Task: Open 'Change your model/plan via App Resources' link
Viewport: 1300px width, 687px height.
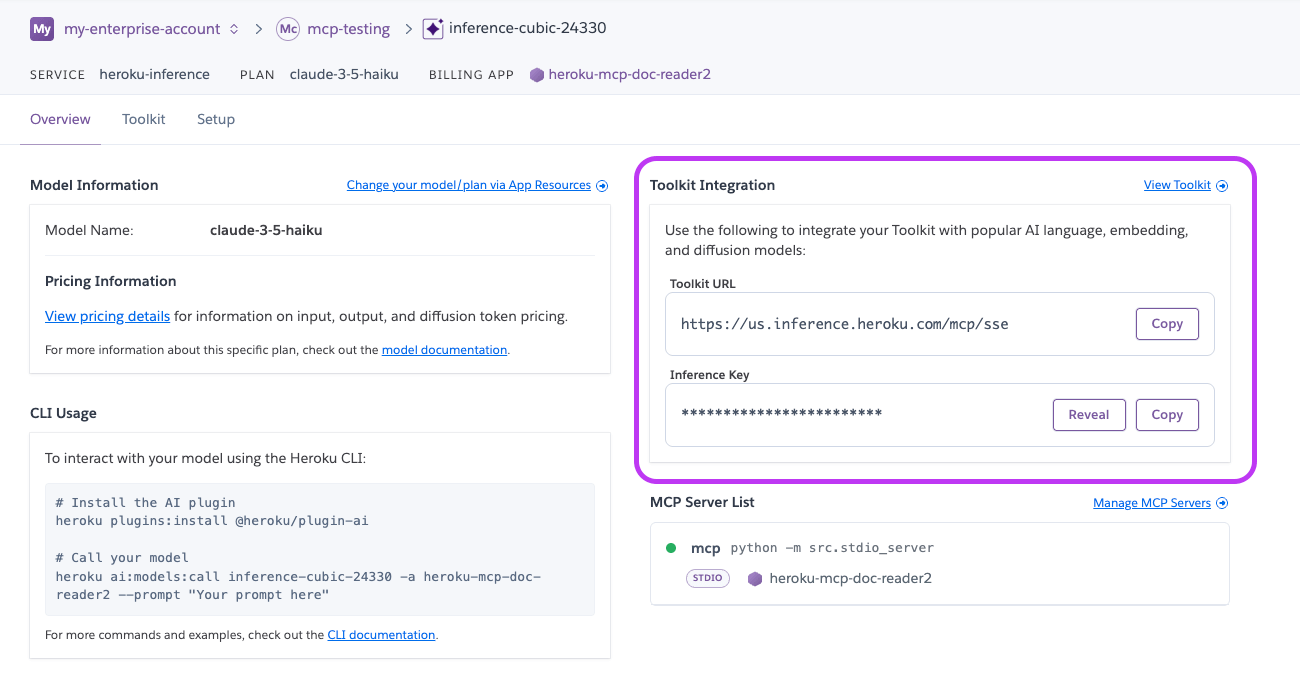Action: point(469,185)
